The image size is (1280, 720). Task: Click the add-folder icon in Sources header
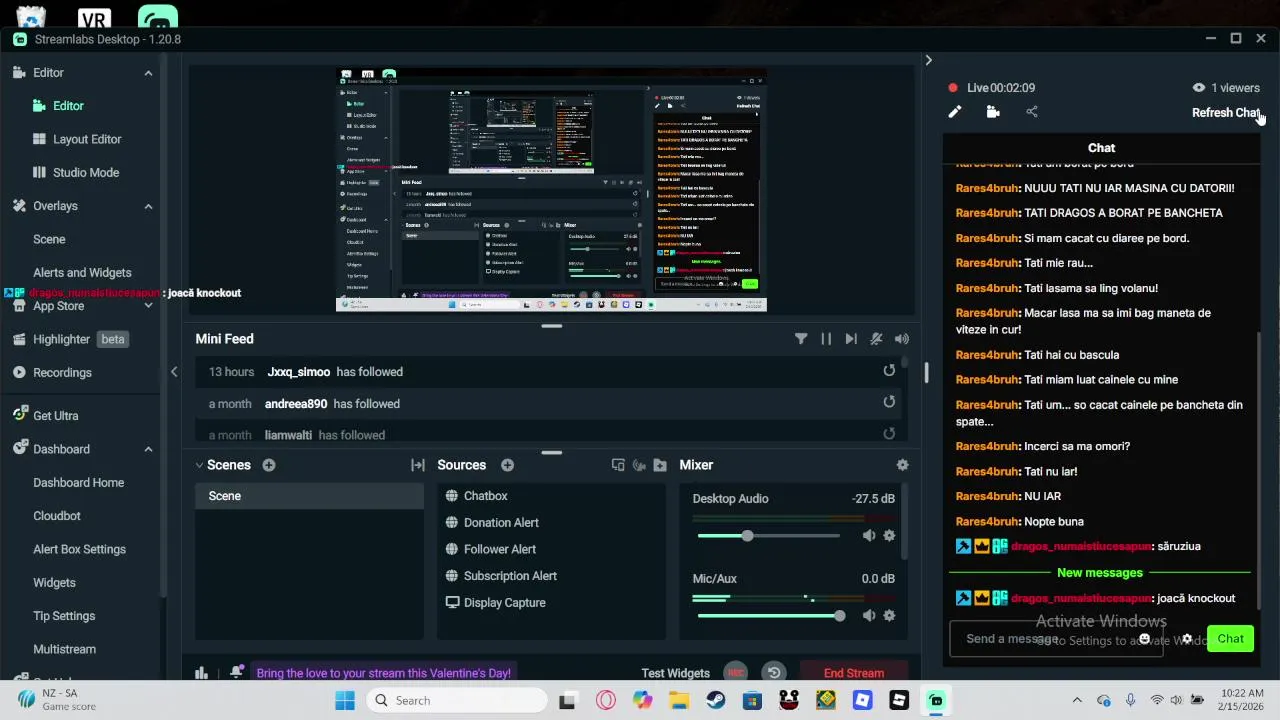point(660,465)
